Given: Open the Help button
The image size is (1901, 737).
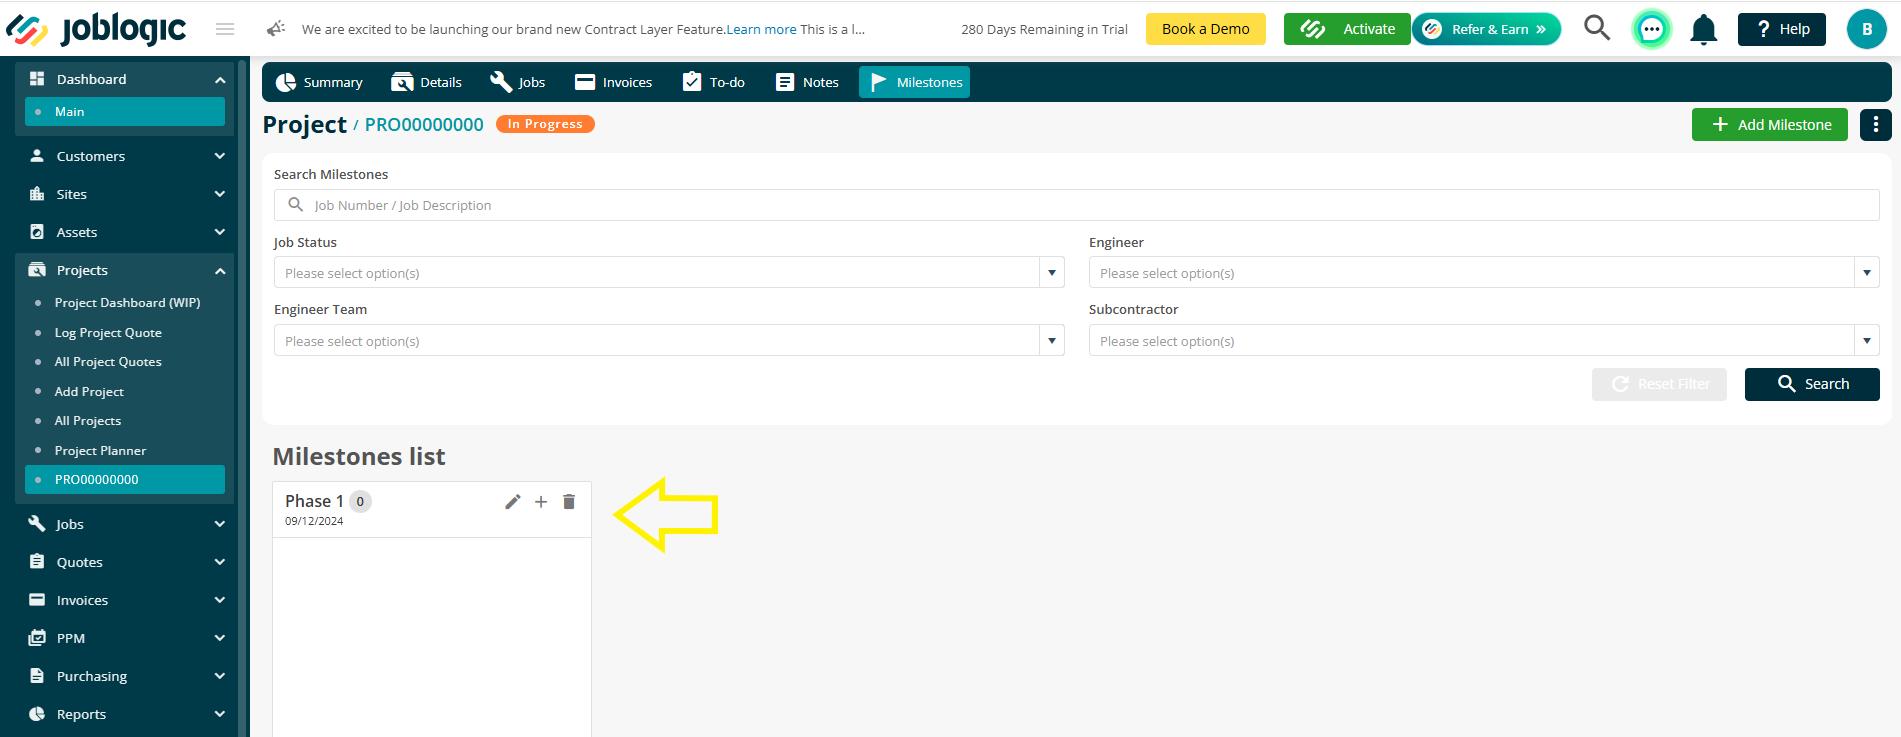Looking at the screenshot, I should pyautogui.click(x=1782, y=29).
